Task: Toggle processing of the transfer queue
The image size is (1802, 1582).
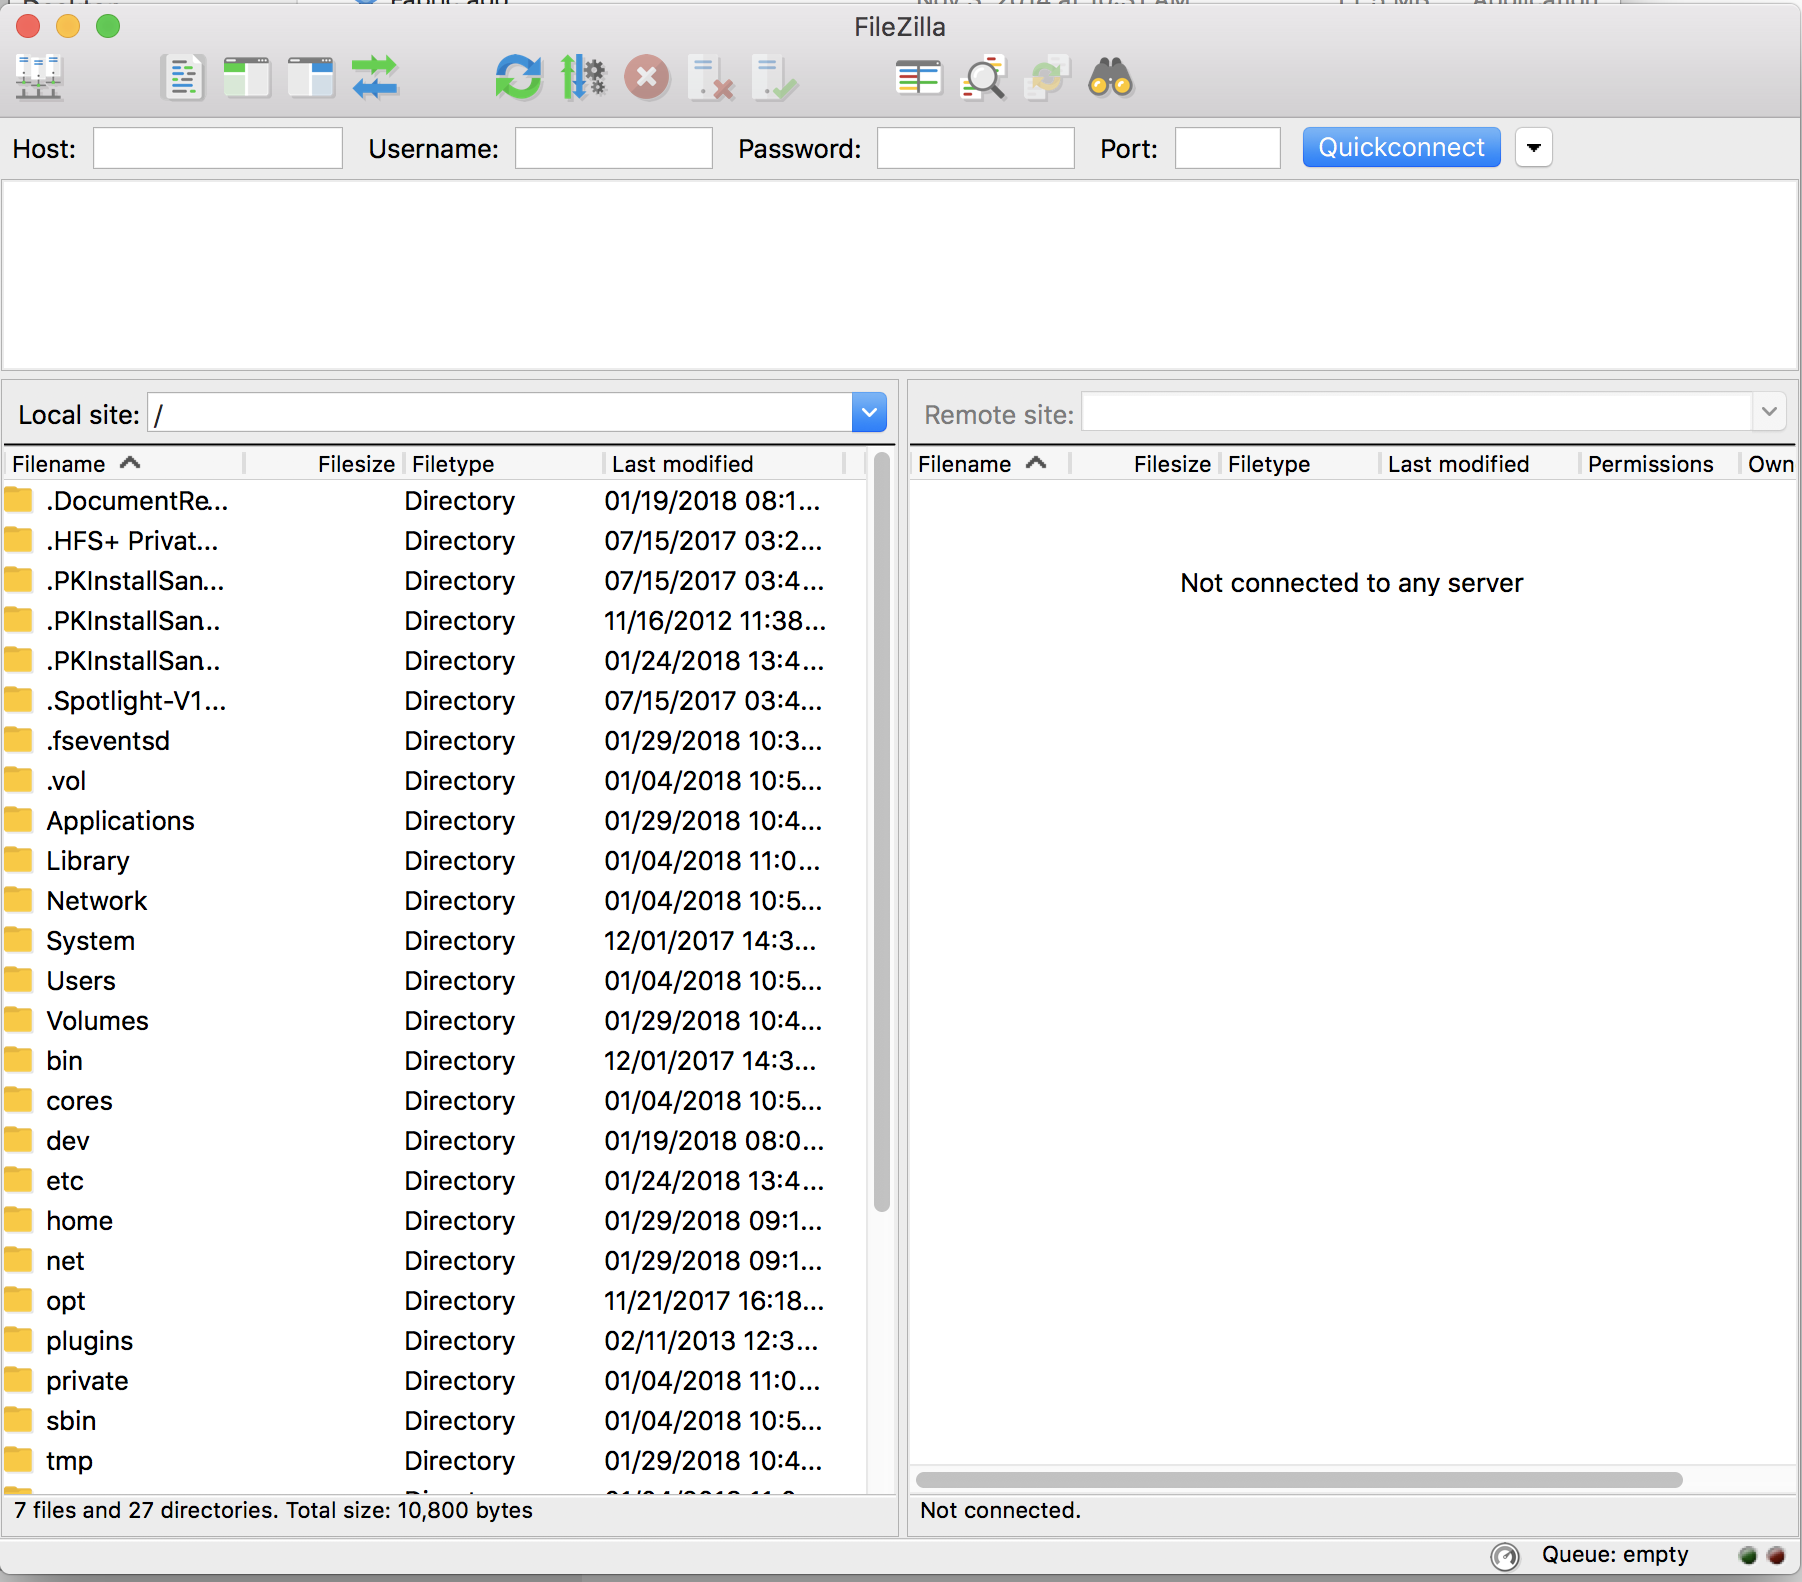Action: (x=583, y=77)
